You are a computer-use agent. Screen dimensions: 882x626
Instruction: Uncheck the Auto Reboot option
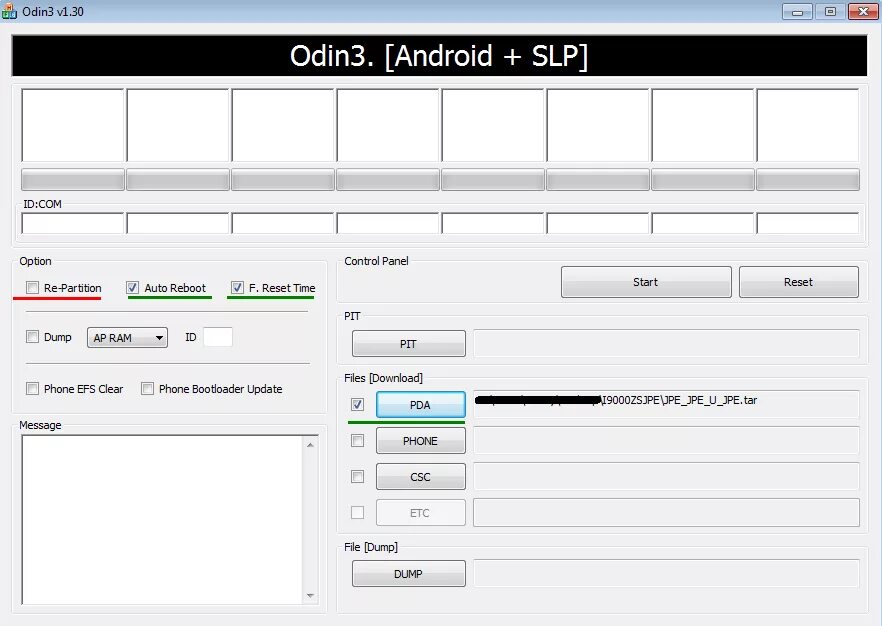(132, 288)
